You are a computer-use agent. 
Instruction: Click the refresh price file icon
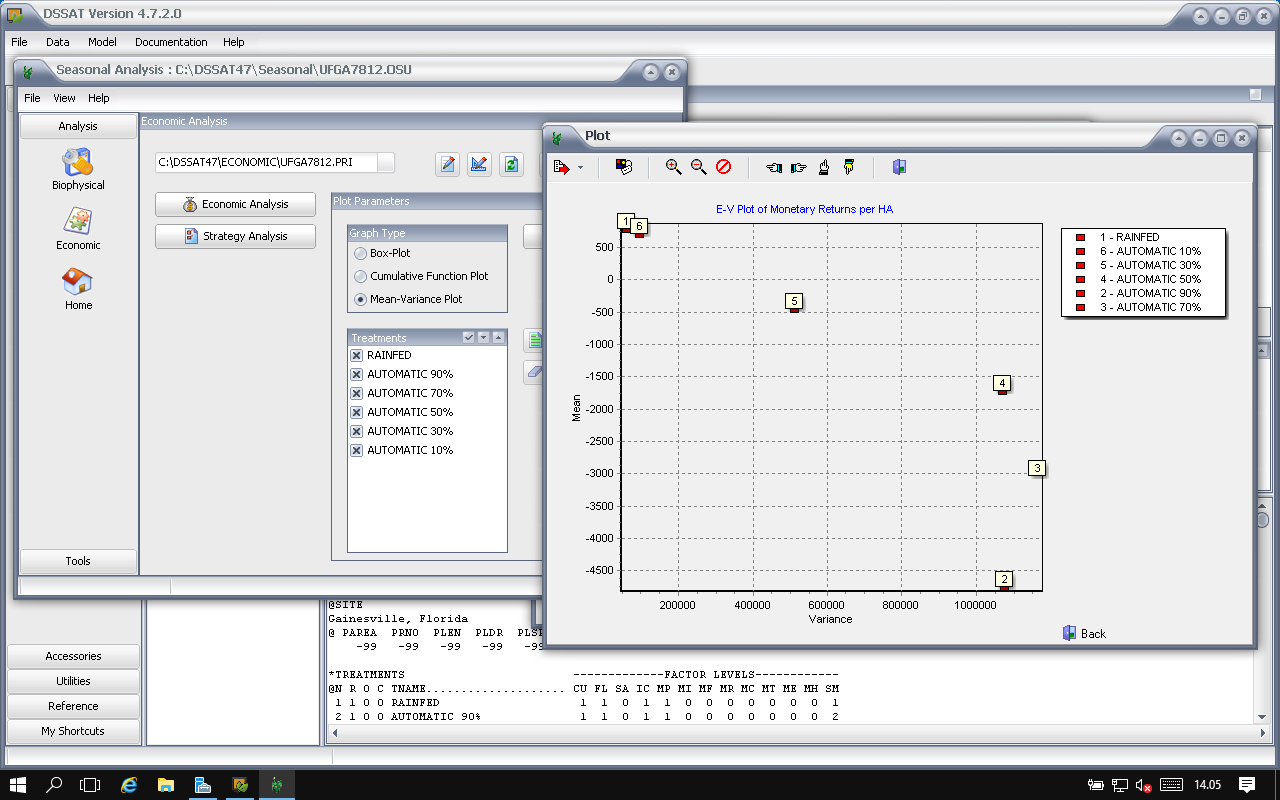pos(511,164)
